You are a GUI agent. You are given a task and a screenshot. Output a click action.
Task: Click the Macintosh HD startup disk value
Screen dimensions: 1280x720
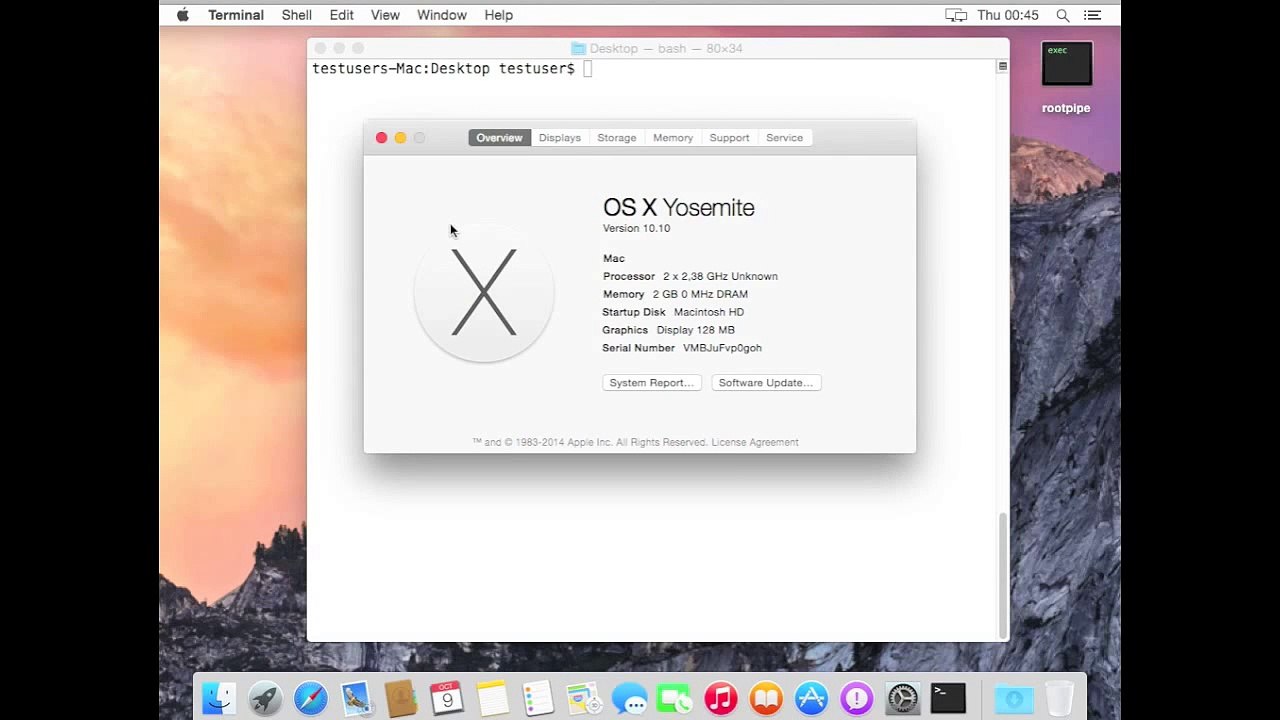click(x=709, y=312)
